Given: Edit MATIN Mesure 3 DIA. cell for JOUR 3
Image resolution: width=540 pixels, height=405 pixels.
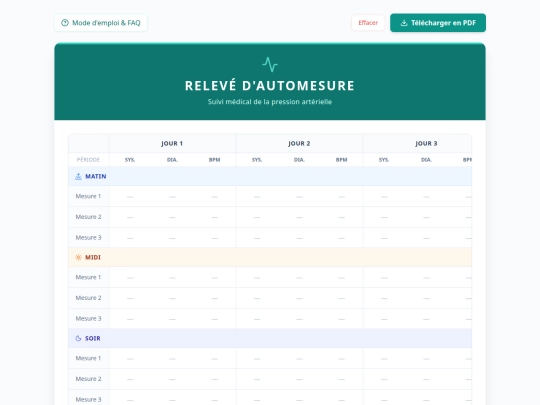Looking at the screenshot, I should click(x=426, y=238).
